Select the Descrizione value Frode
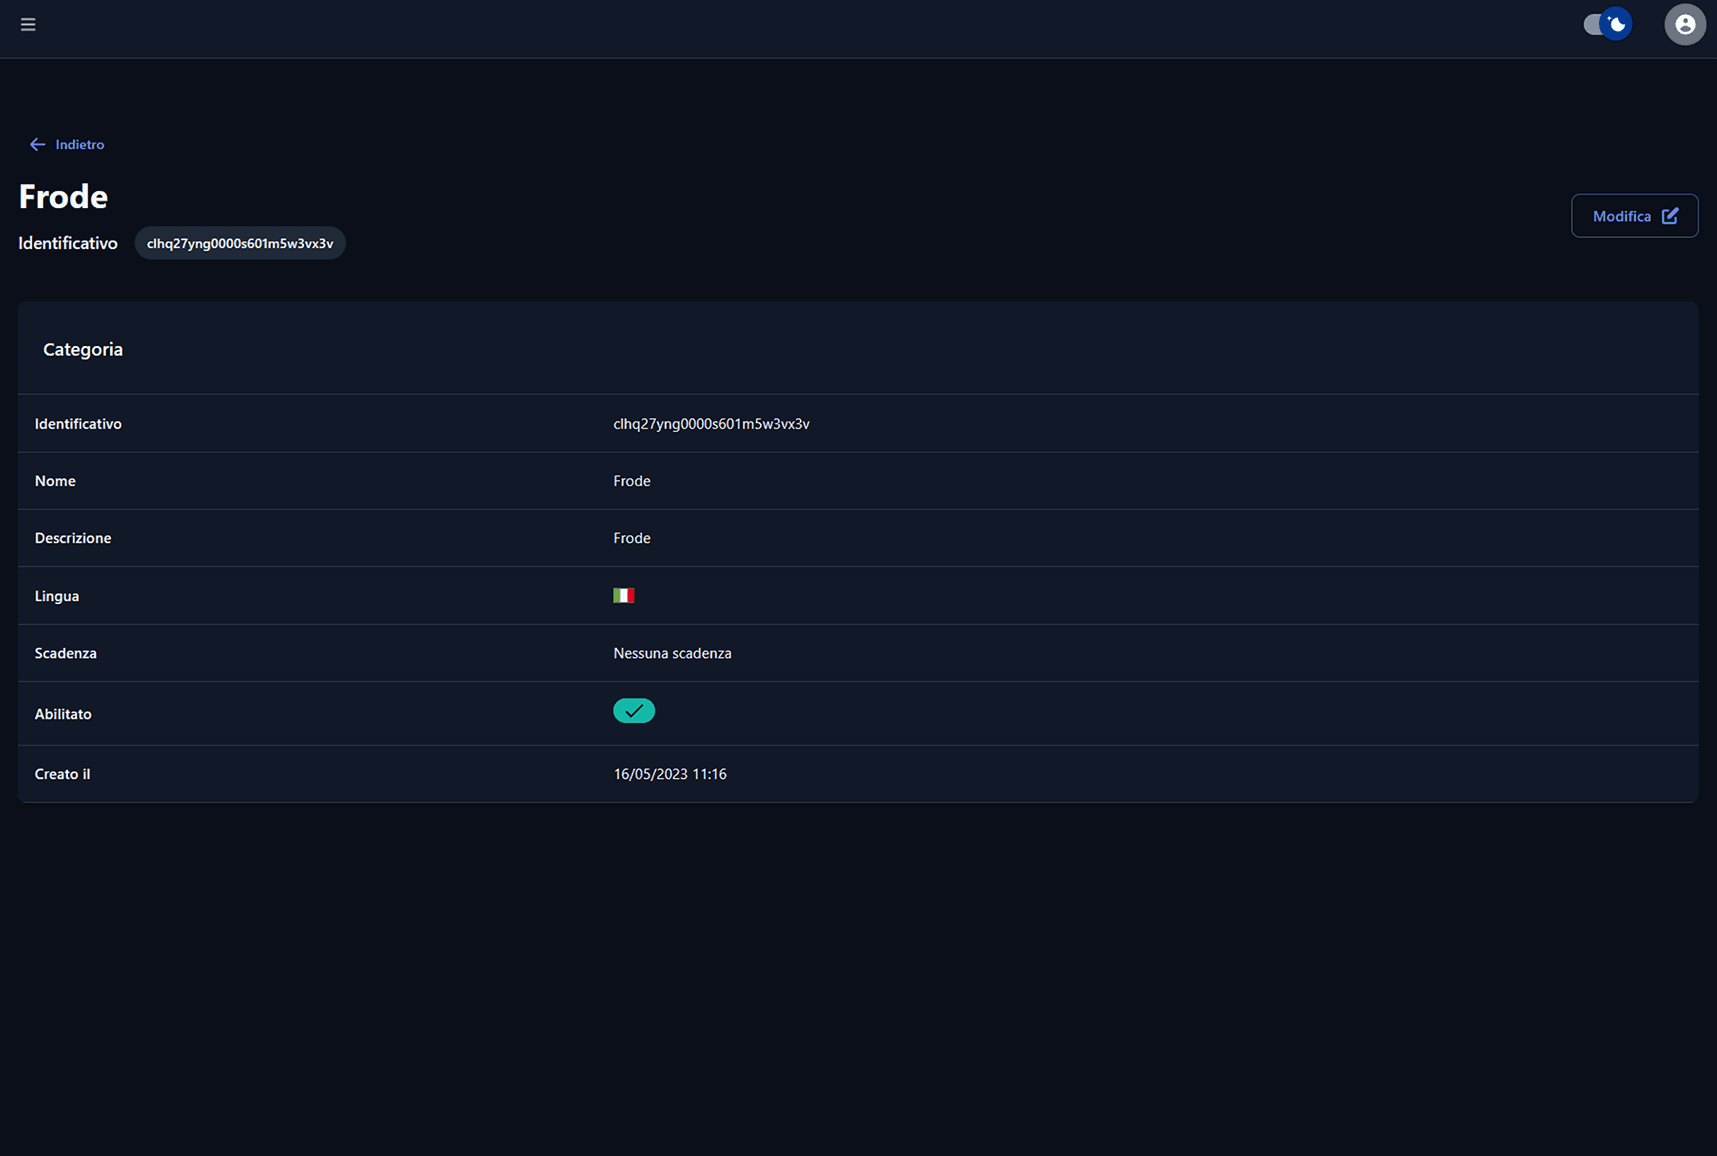The width and height of the screenshot is (1717, 1156). [x=632, y=538]
